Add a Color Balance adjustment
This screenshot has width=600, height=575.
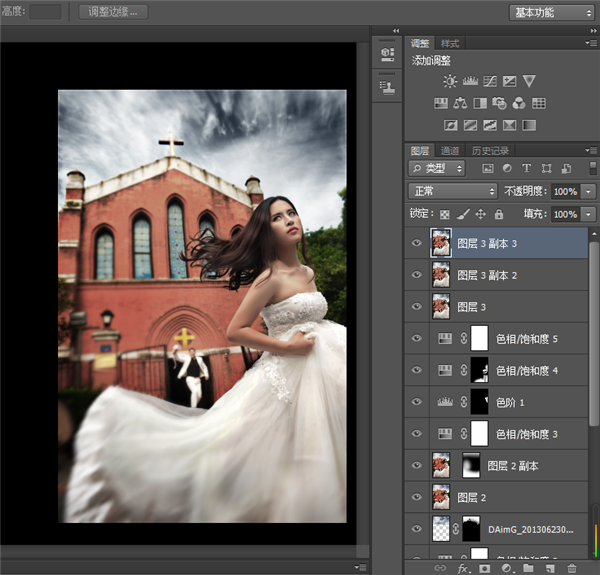(x=460, y=103)
